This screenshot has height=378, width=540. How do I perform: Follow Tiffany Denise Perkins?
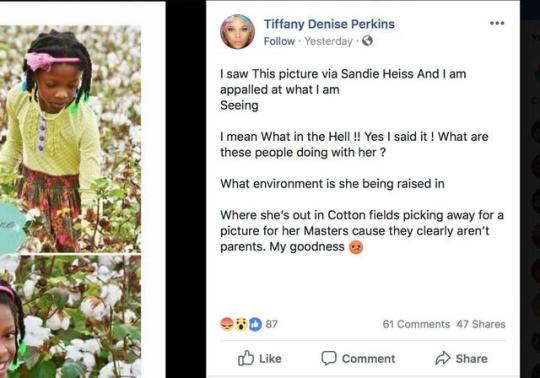[x=279, y=41]
